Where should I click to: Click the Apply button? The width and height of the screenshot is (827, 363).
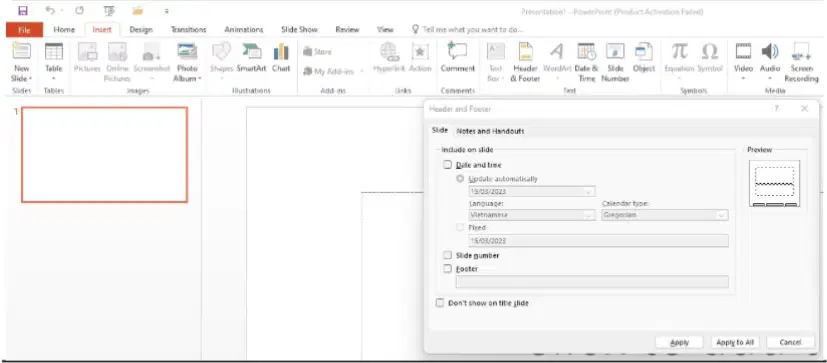point(679,342)
